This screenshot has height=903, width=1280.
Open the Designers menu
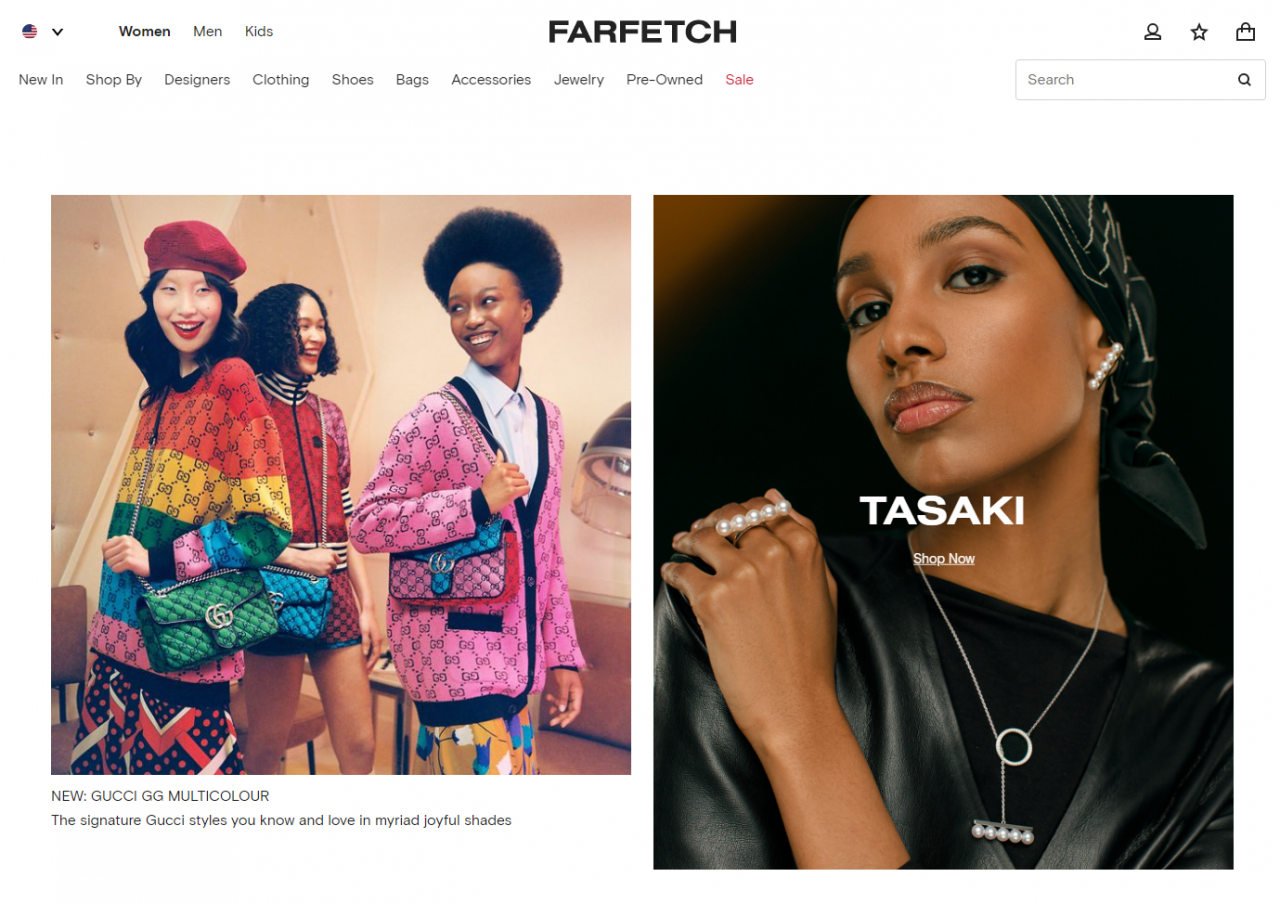click(197, 79)
